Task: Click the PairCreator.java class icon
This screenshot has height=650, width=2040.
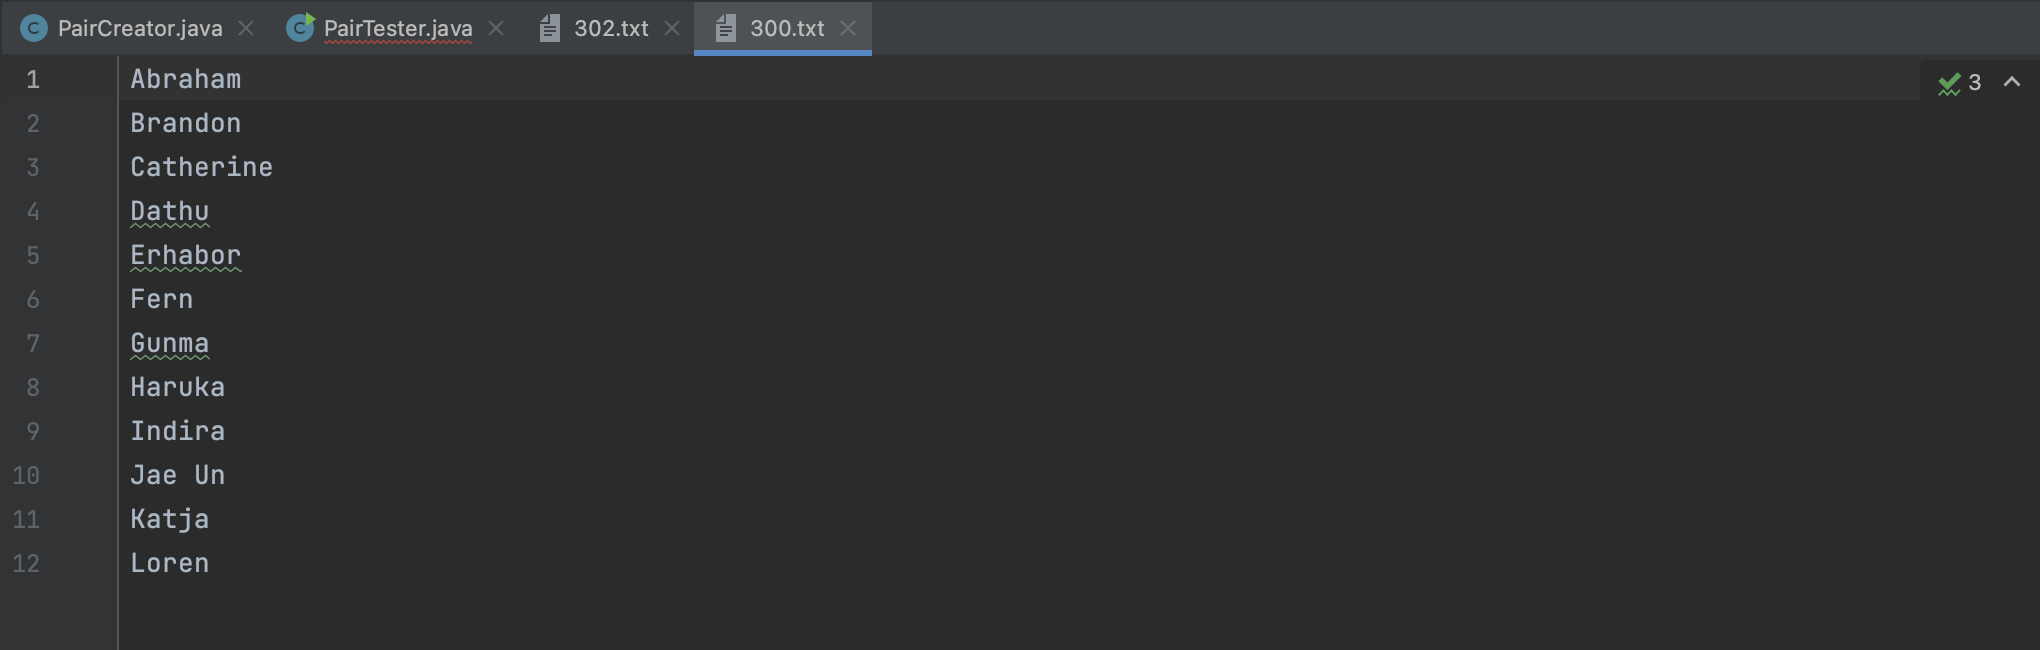Action: click(34, 28)
